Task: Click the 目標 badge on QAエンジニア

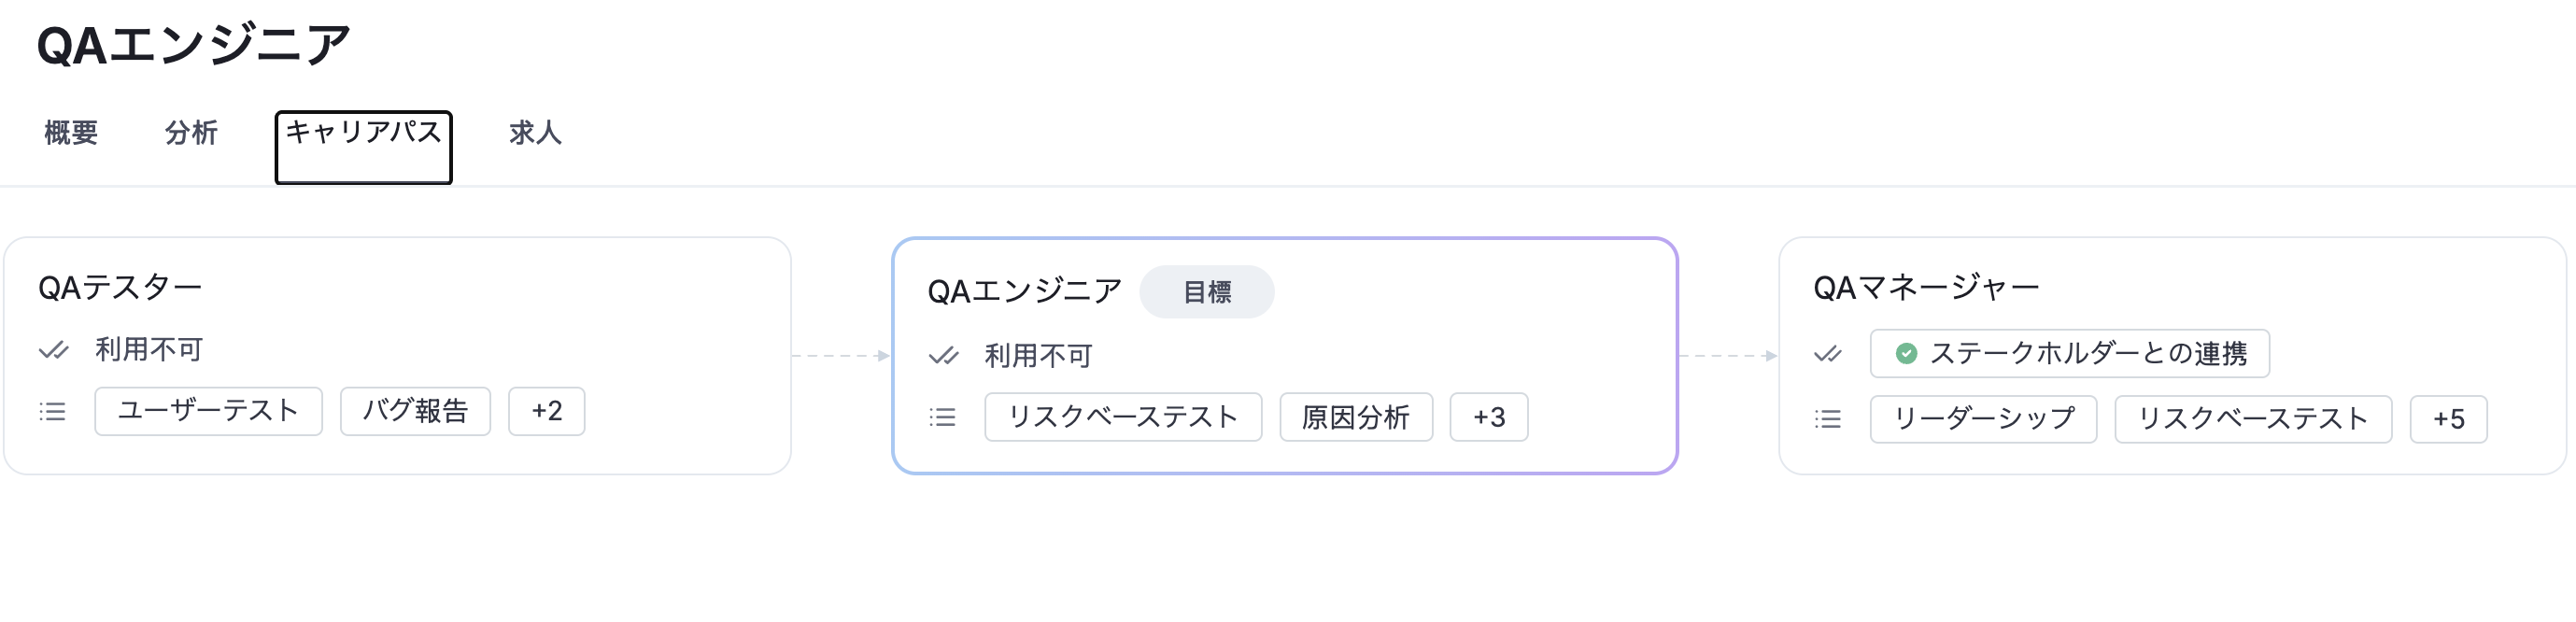Action: [1206, 292]
